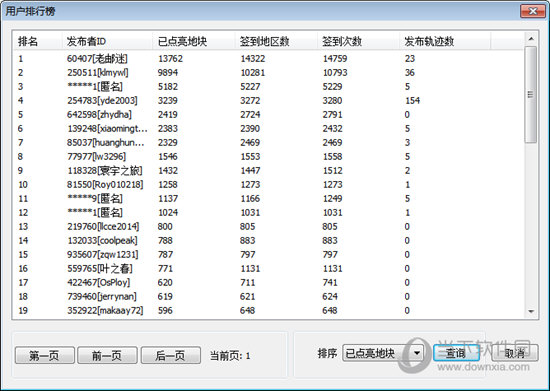Go to previous page with 前一页

point(107,355)
